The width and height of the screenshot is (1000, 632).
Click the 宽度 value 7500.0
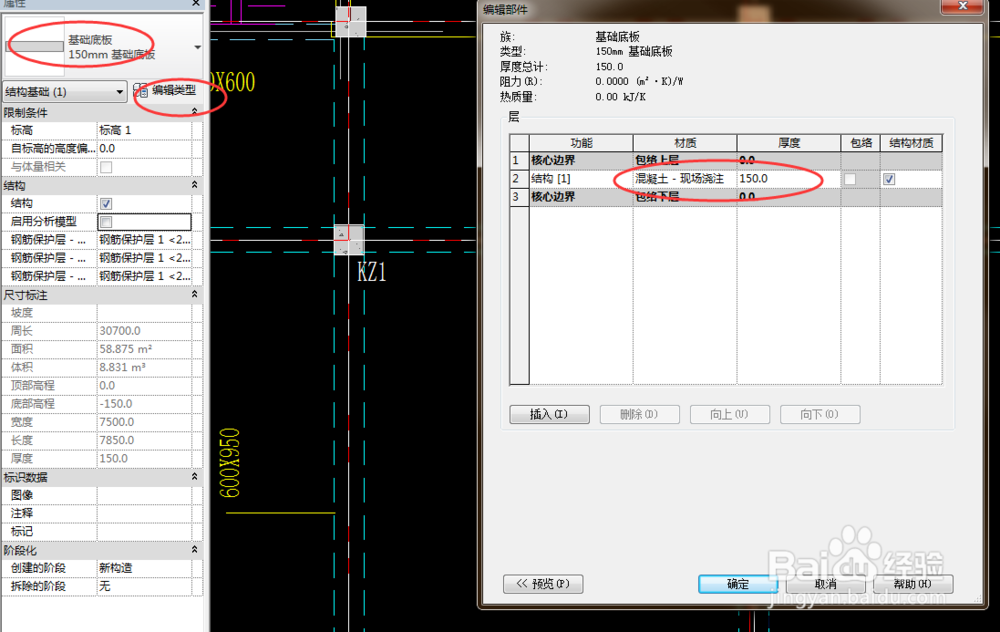pyautogui.click(x=144, y=422)
